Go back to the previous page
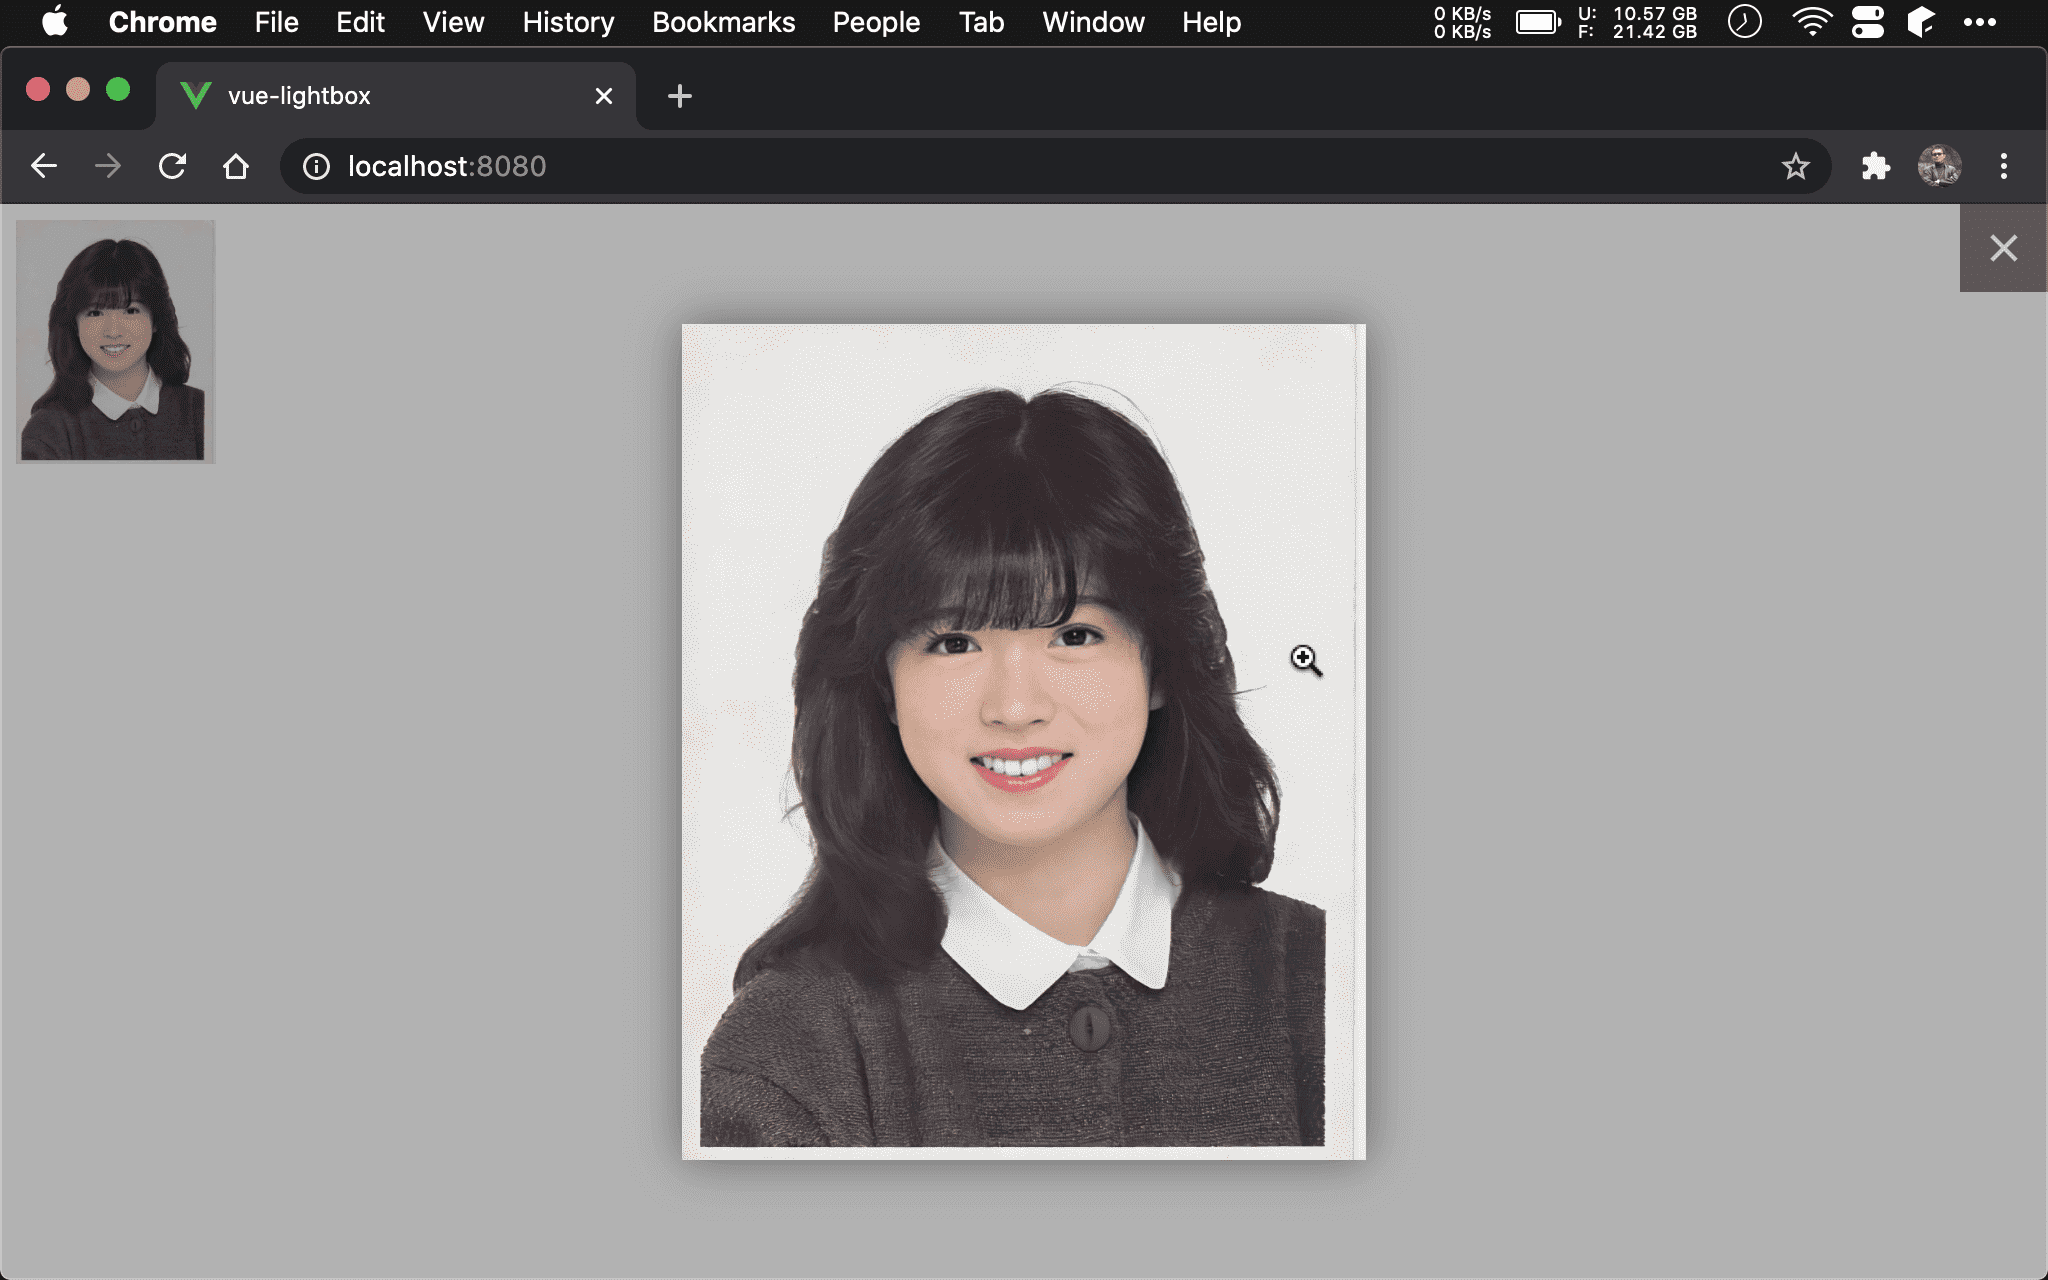This screenshot has width=2048, height=1280. point(44,166)
